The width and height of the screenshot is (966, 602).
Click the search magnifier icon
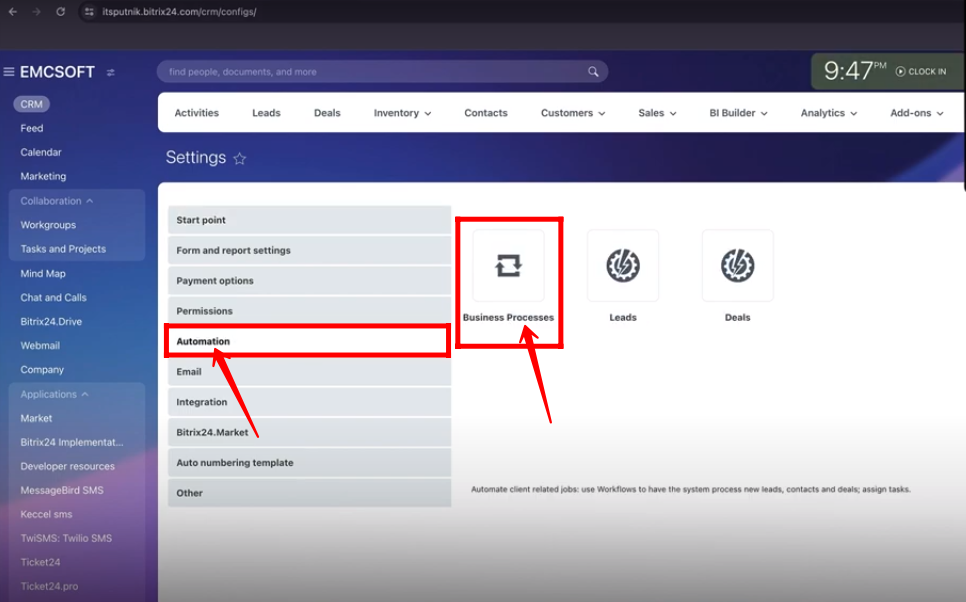pyautogui.click(x=593, y=71)
